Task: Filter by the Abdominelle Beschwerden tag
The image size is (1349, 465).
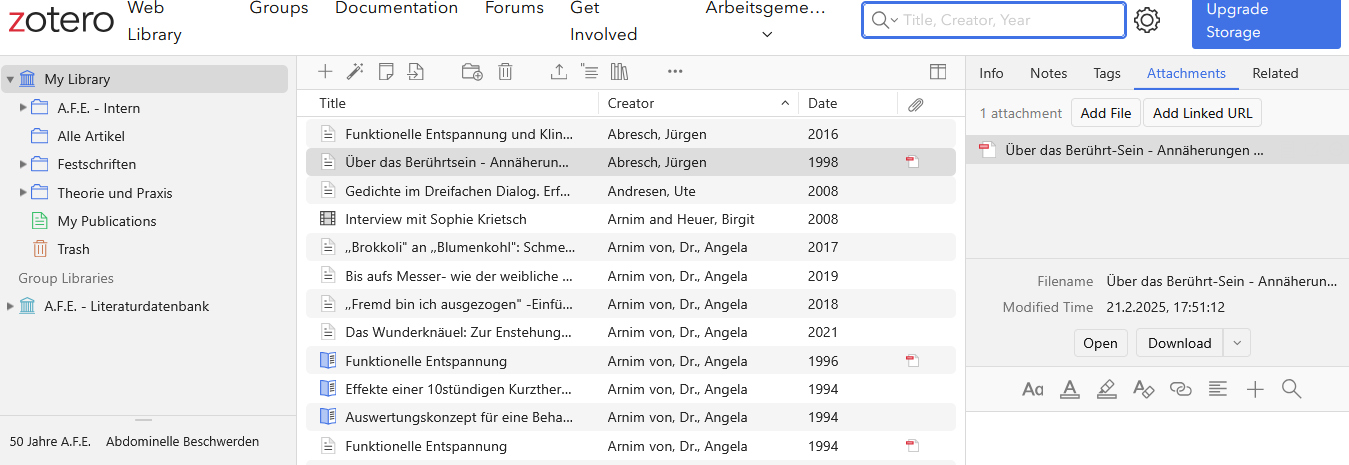Action: [x=182, y=441]
